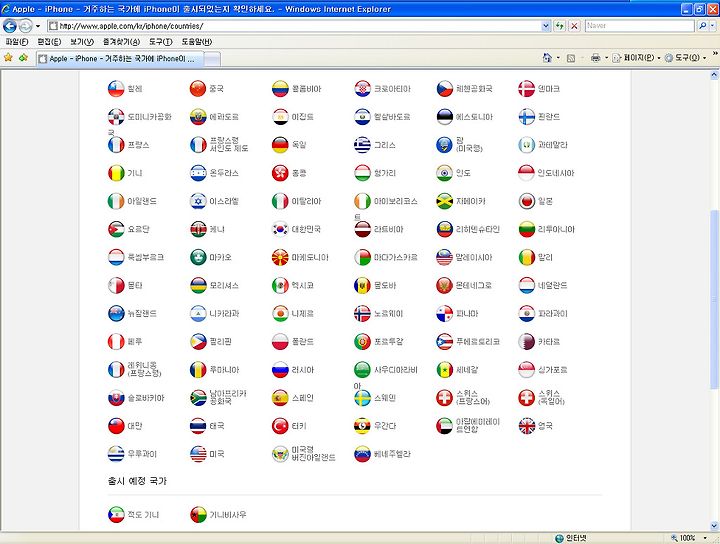Viewport: 720px width, 544px height.
Task: Click the address bar URL field
Action: 294,26
